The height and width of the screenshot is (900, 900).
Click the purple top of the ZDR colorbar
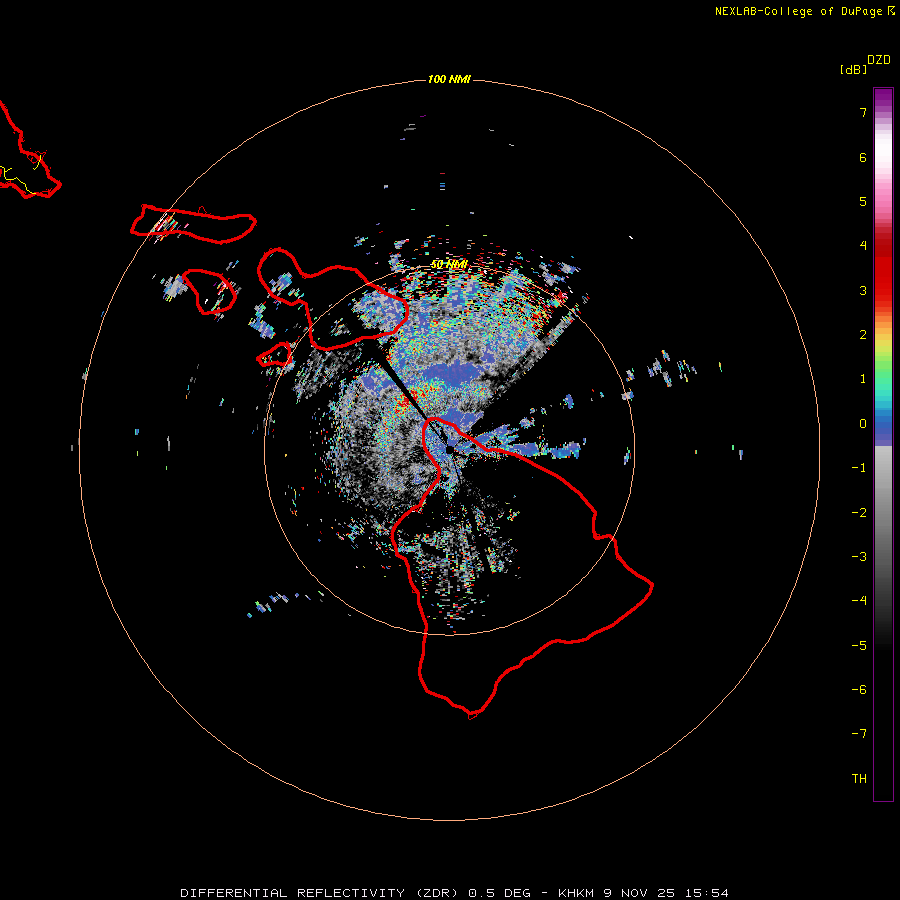pyautogui.click(x=883, y=98)
